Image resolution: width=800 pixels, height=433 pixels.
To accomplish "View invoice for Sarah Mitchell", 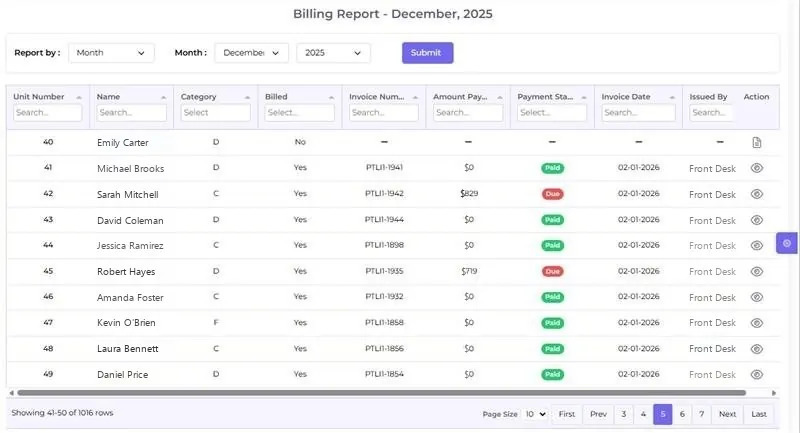I will 757,194.
